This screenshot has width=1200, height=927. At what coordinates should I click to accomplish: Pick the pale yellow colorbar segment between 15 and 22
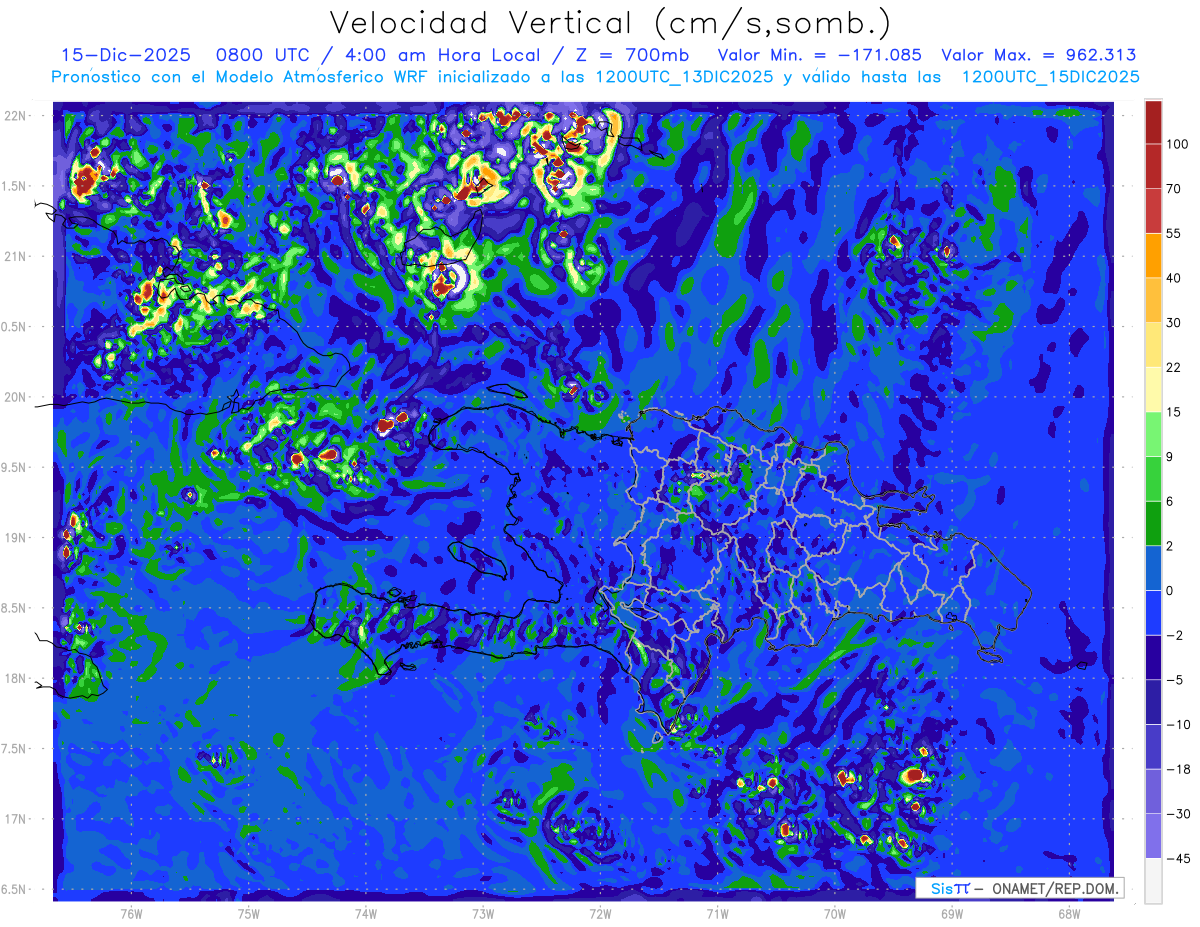[x=1153, y=389]
